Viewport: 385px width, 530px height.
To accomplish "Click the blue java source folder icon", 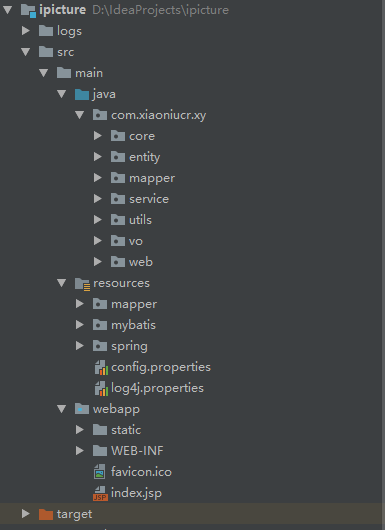I will click(x=81, y=94).
